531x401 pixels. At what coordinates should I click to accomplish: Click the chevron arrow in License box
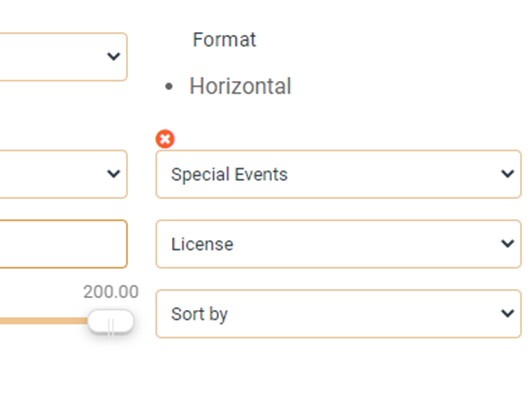click(508, 244)
